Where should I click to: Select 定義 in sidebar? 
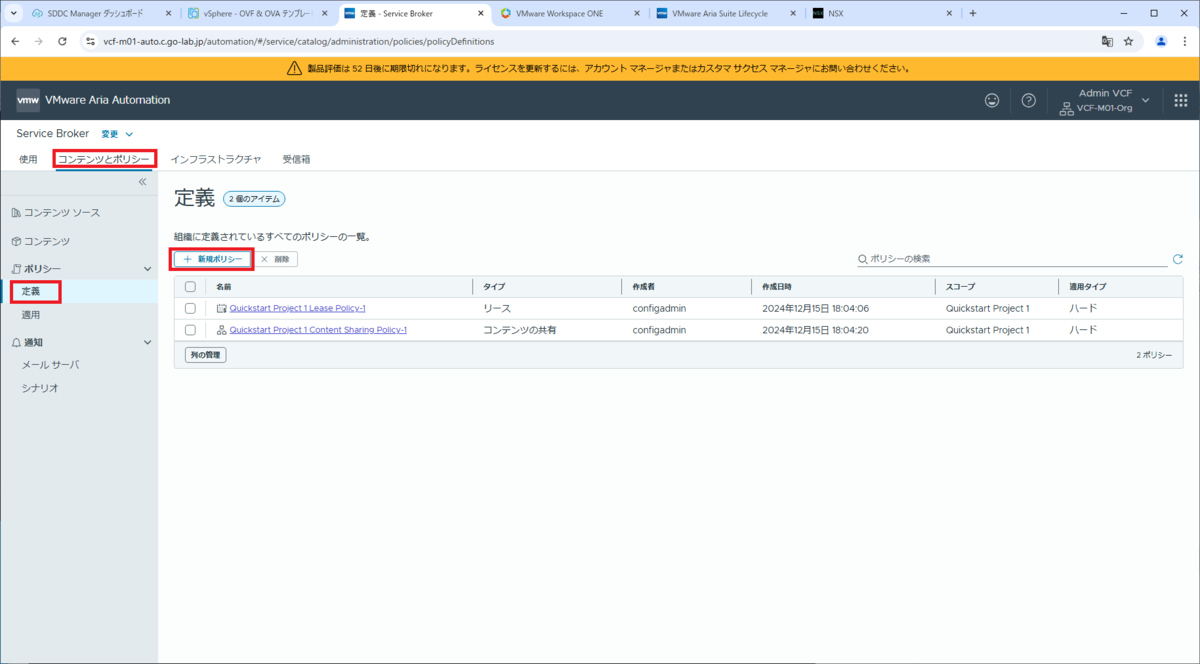[31, 291]
